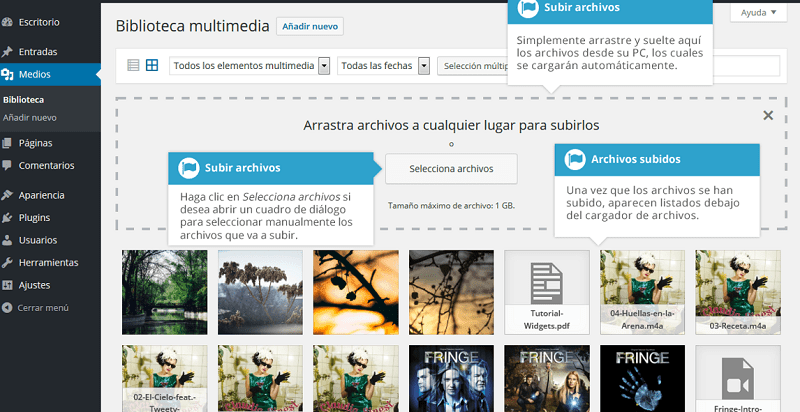Click Selección múltiple button
800x412 pixels.
(473, 66)
